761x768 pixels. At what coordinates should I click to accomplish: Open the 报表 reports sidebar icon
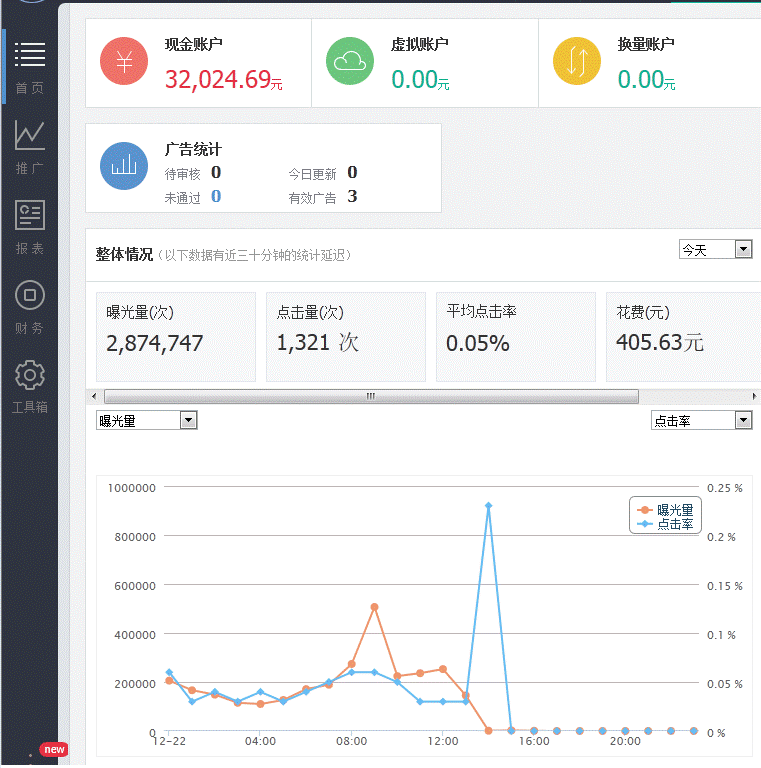point(30,216)
